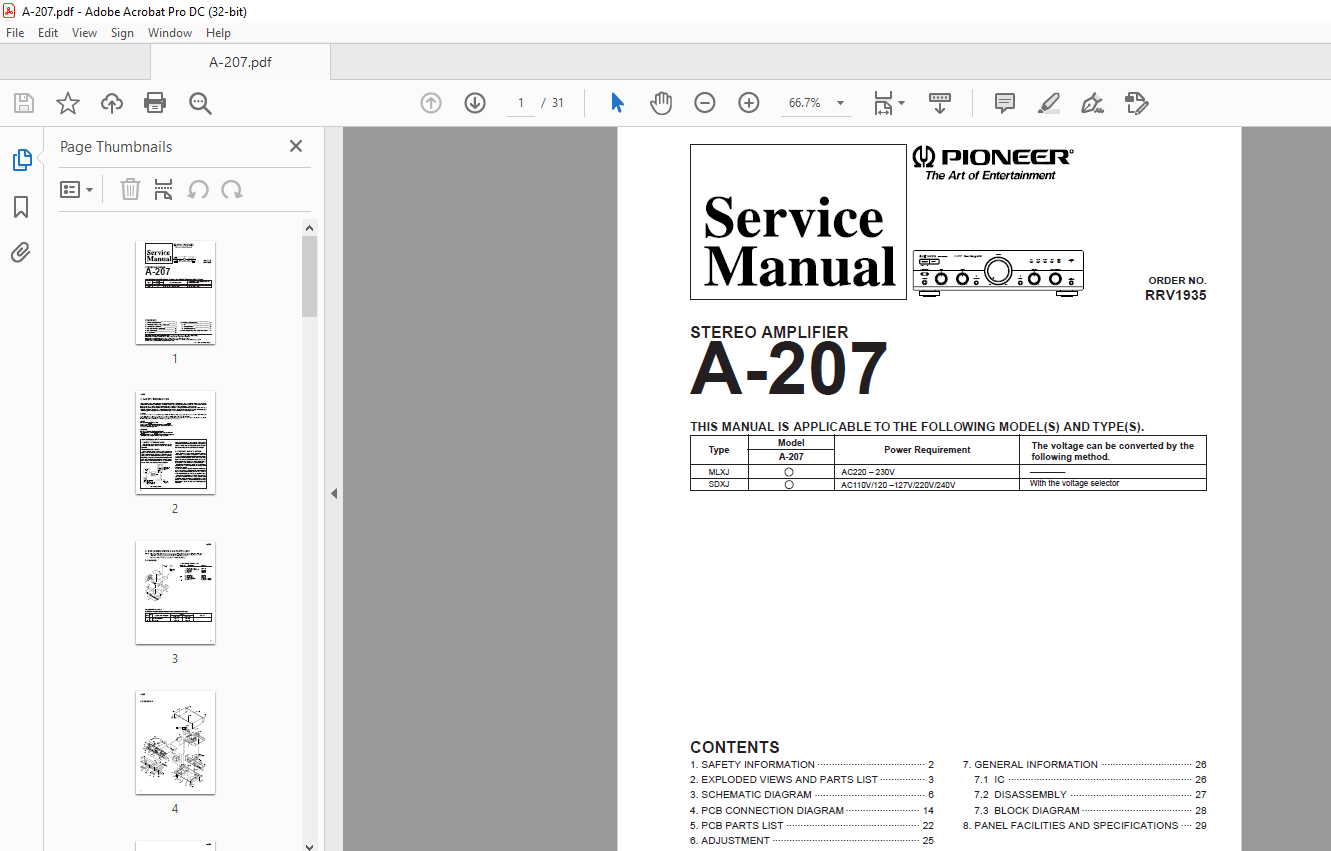
Task: Open the View menu
Action: click(x=85, y=33)
